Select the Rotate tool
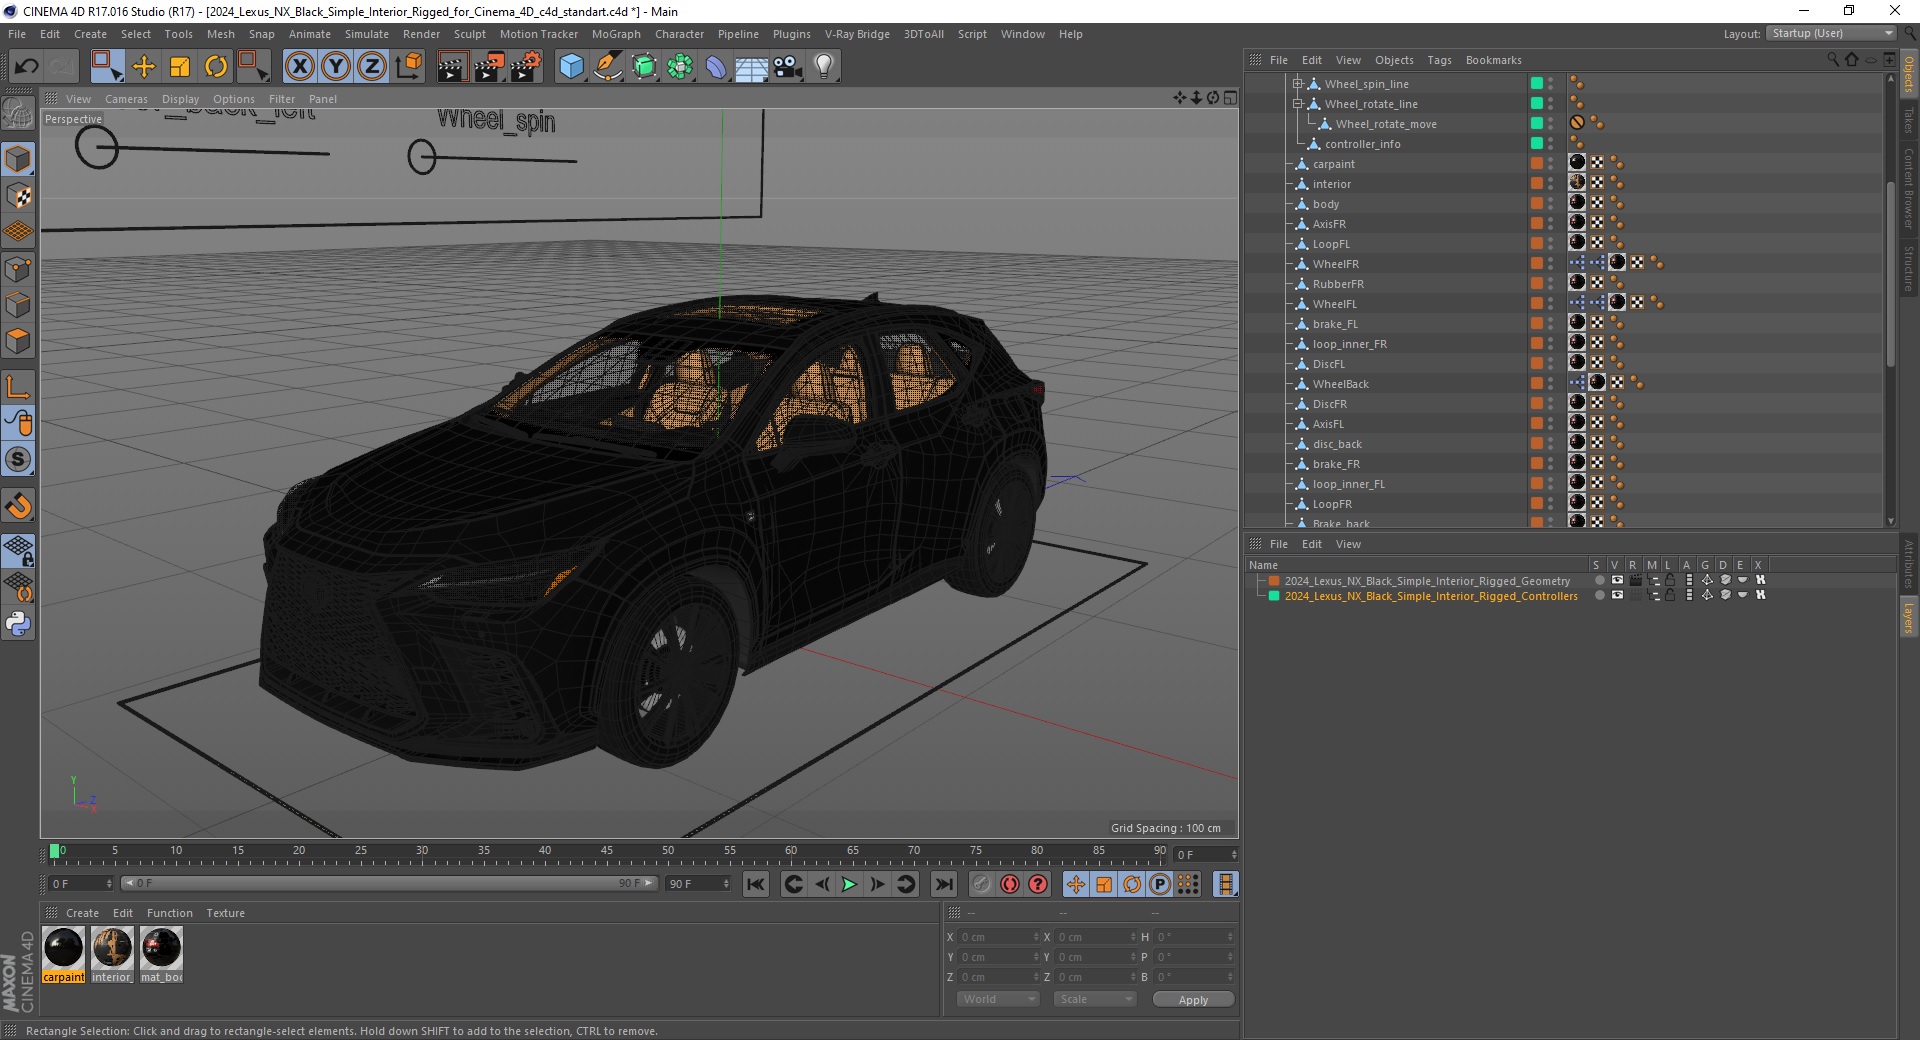The image size is (1920, 1040). click(x=216, y=67)
